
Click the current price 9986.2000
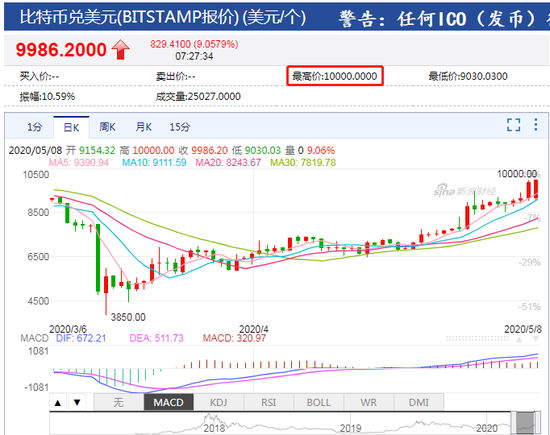point(61,49)
